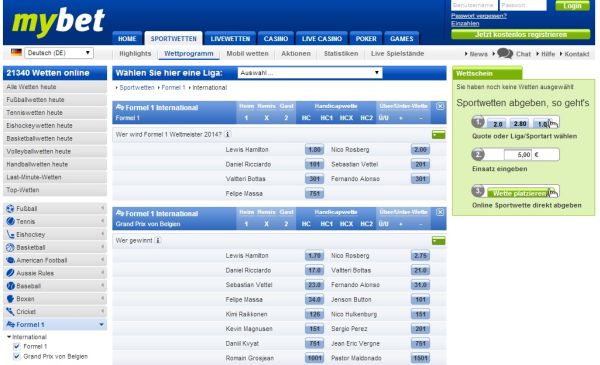600x365 pixels.
Task: Open the Statistiken submenu item
Action: (341, 54)
